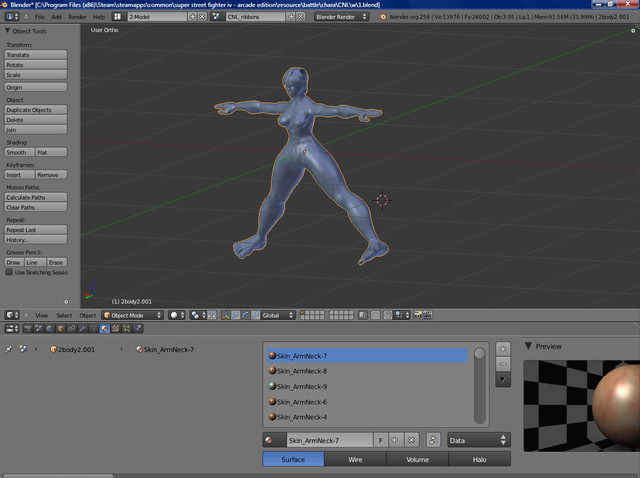Open the Material properties tab icon
Viewport: 640px width, 478px height.
point(105,329)
